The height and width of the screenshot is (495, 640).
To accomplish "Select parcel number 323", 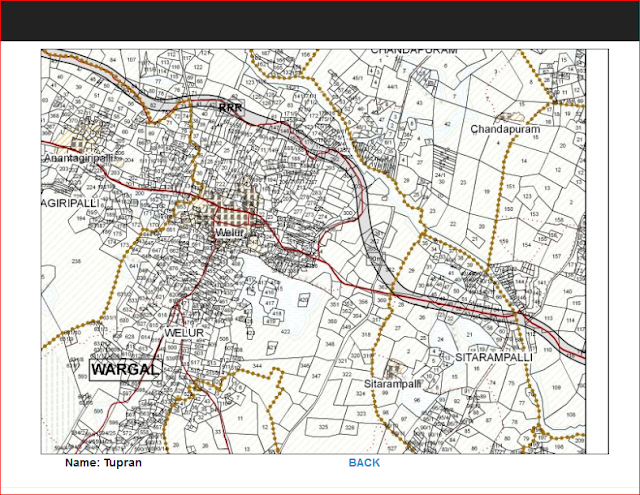I will click(x=361, y=414).
